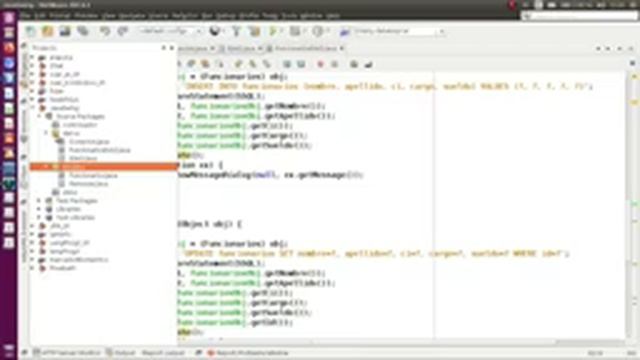
Task: Expand the Test Libraries node
Action: click(x=39, y=218)
